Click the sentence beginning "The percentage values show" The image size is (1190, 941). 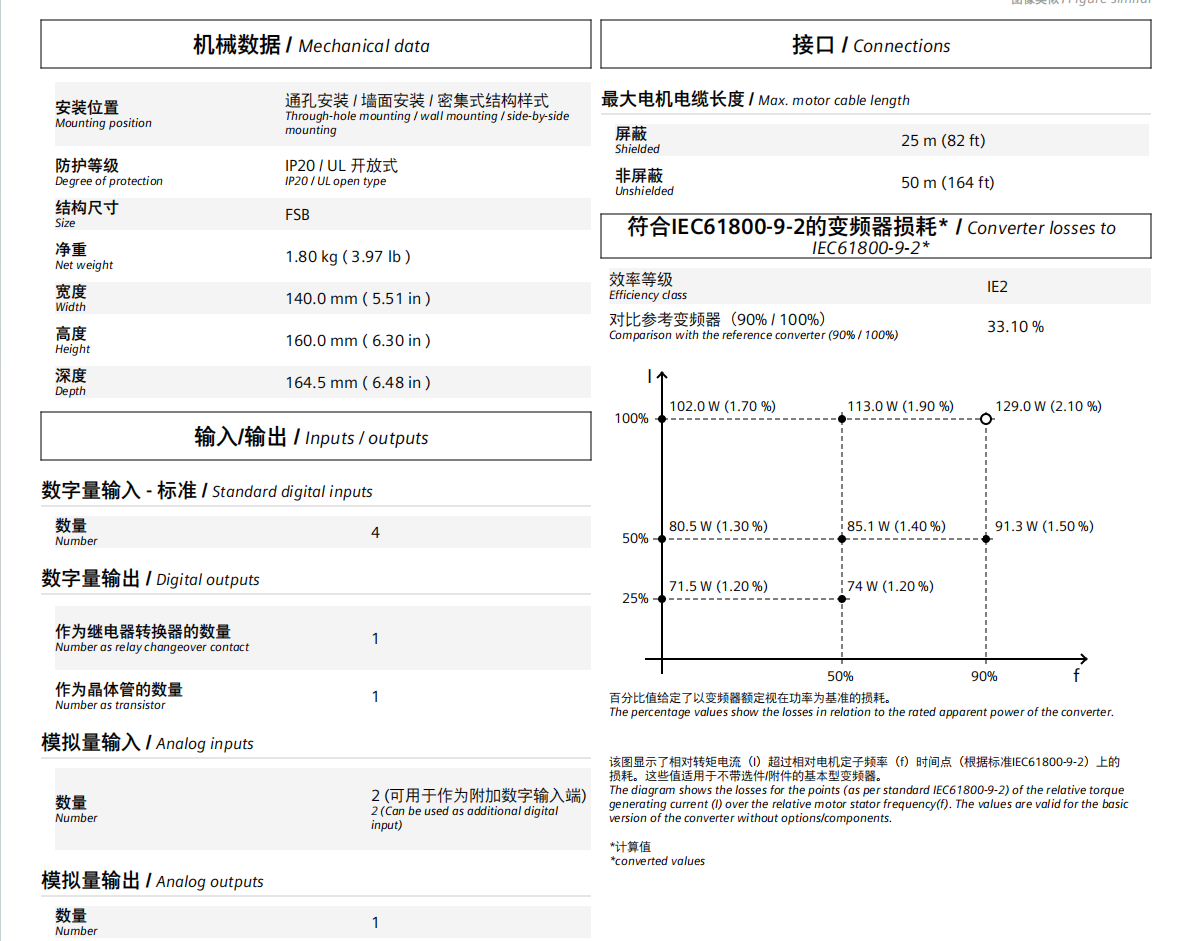pos(861,713)
